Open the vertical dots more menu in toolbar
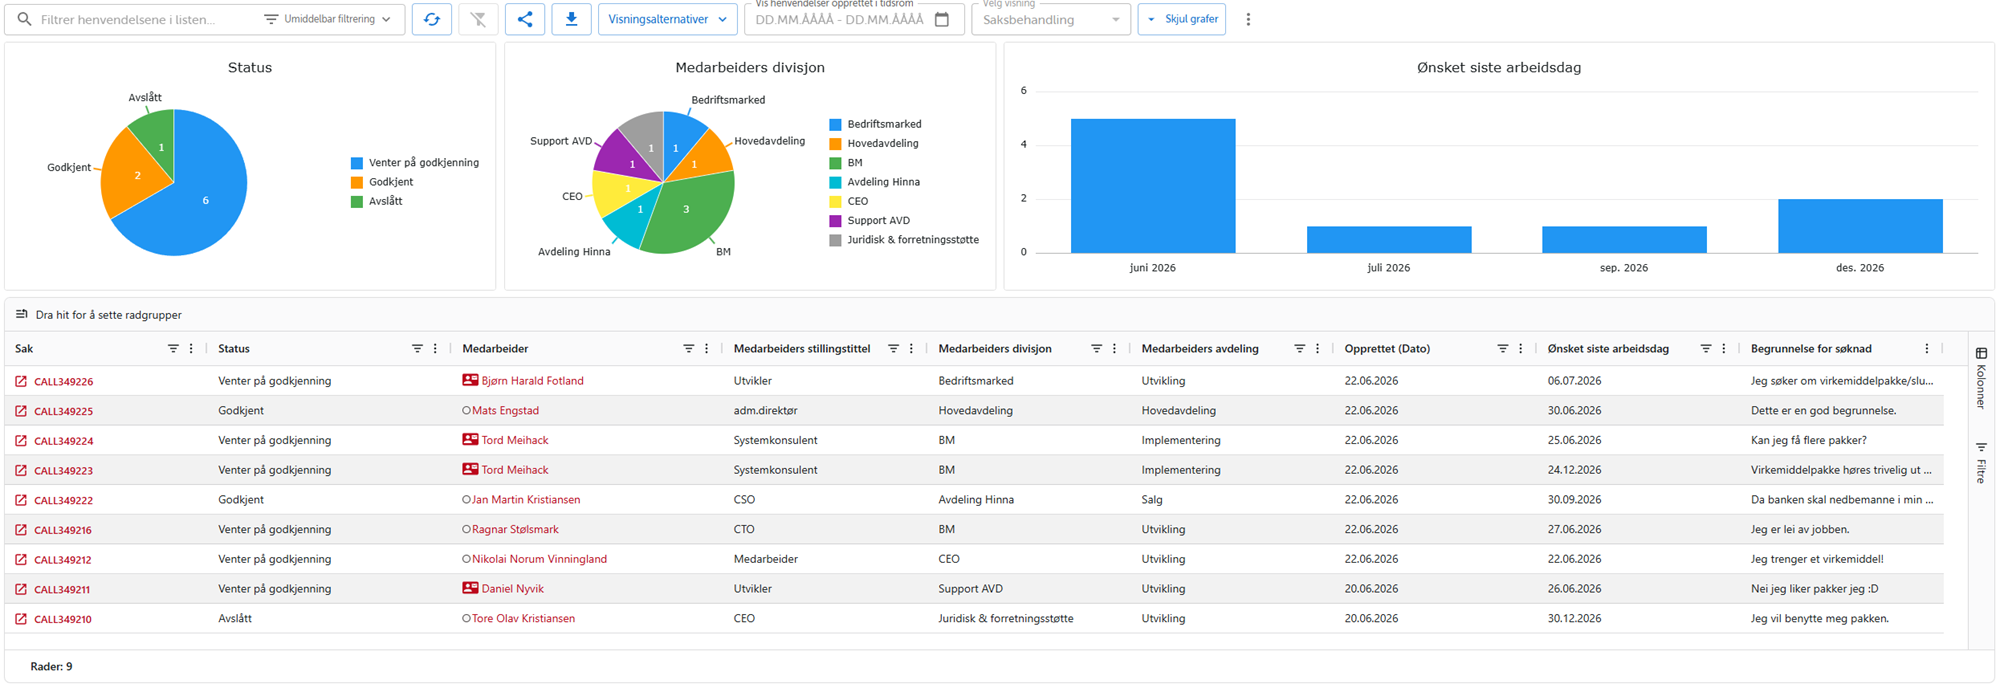 pos(1248,19)
